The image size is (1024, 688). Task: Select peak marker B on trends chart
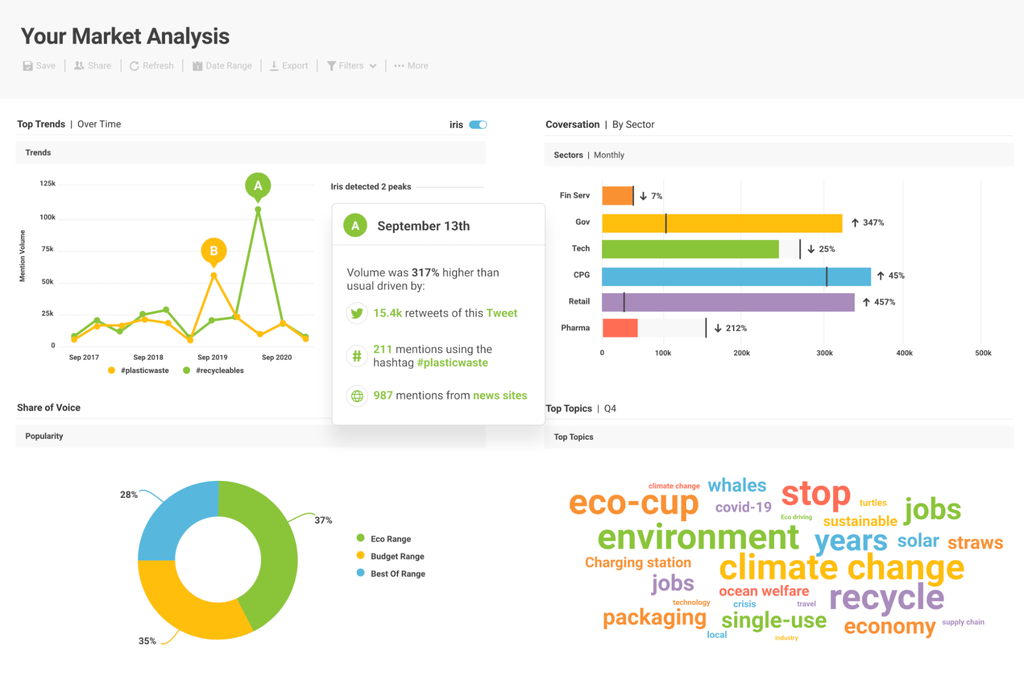click(x=213, y=251)
